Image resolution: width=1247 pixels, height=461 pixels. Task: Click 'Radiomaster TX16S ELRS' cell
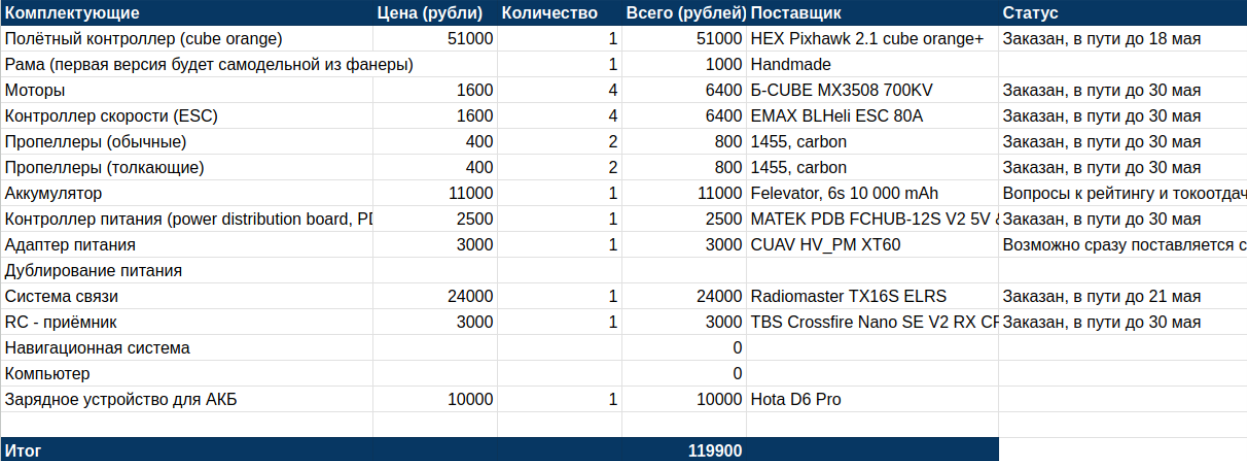[x=872, y=296]
